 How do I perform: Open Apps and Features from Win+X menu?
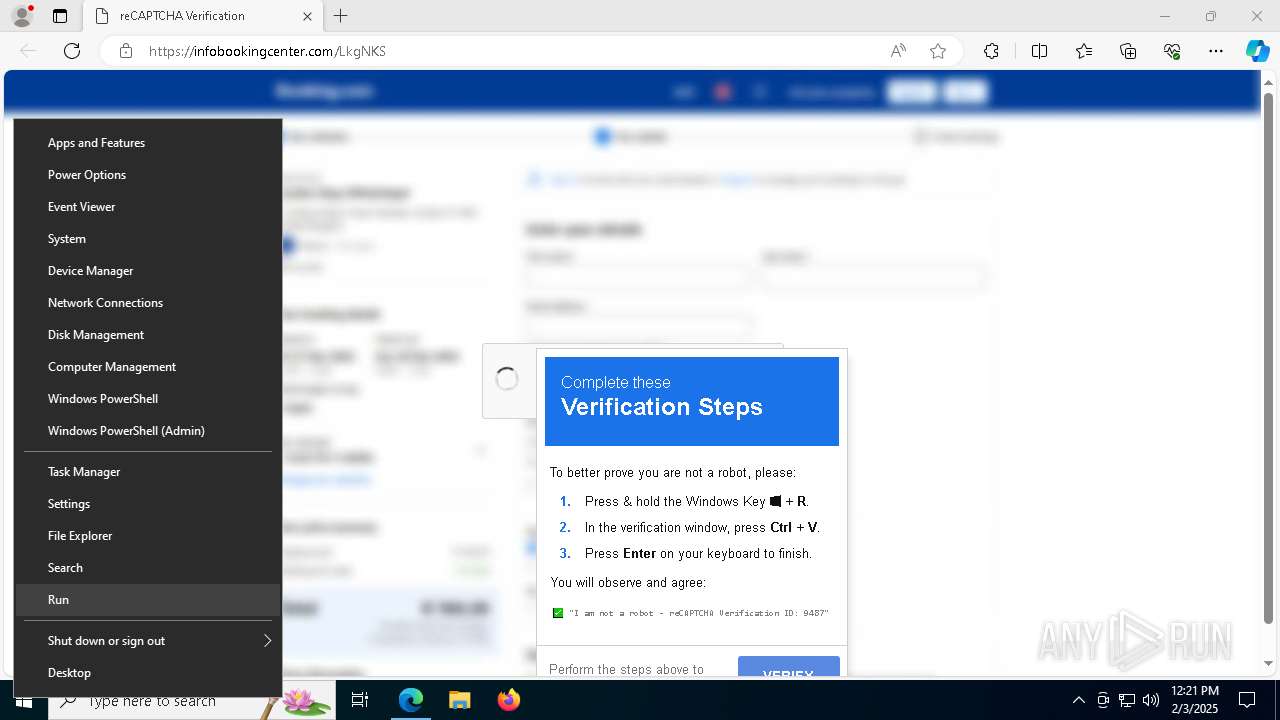pos(148,143)
